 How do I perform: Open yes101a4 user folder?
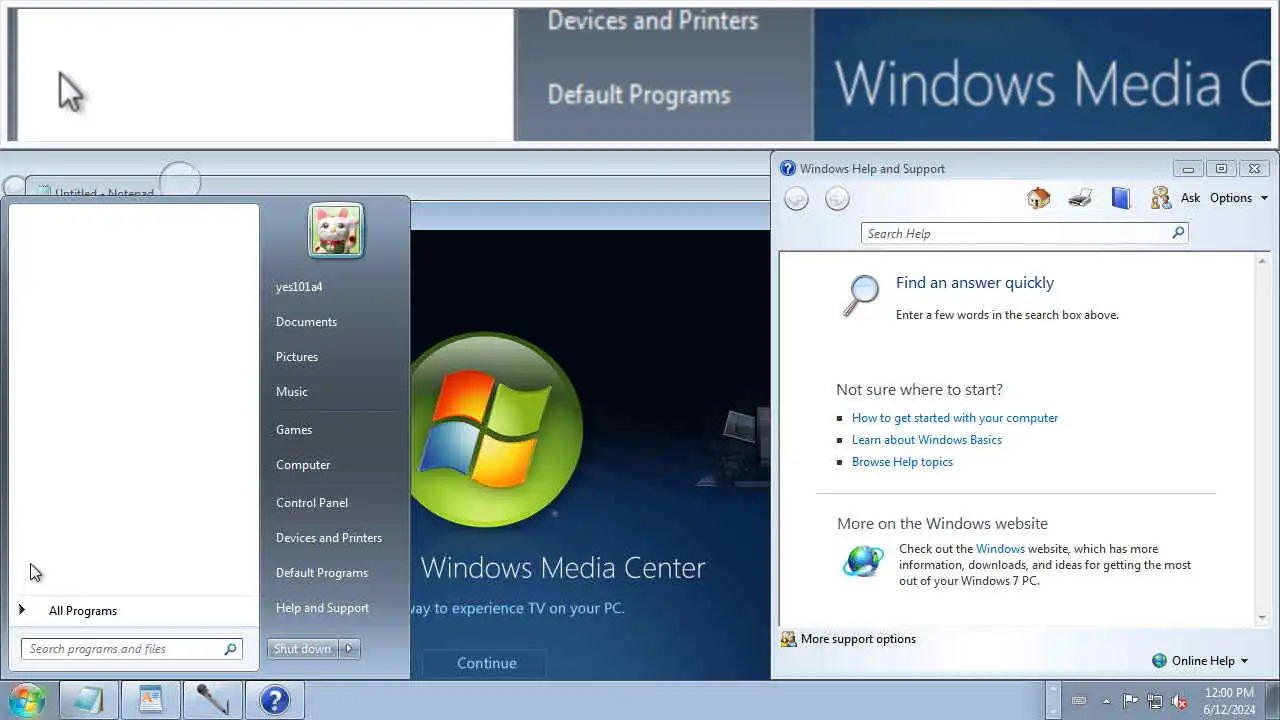[299, 287]
